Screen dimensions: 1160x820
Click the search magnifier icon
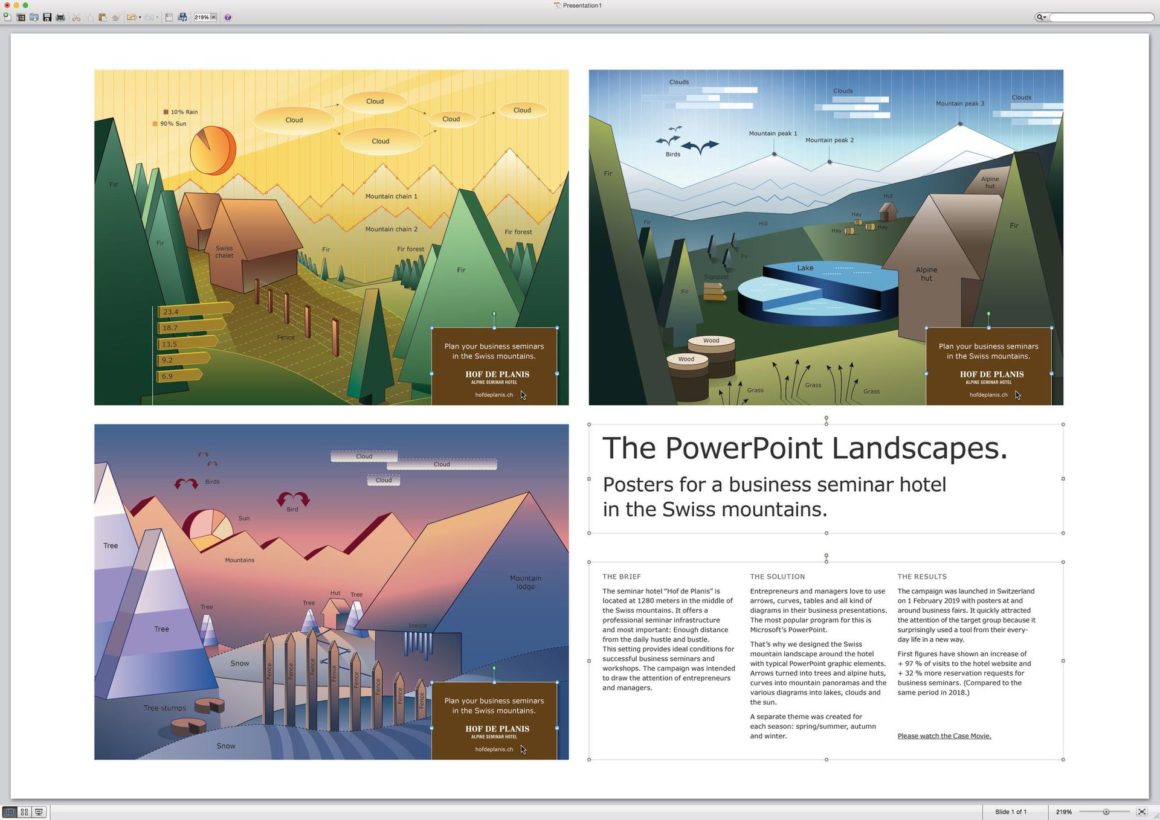tap(1039, 17)
